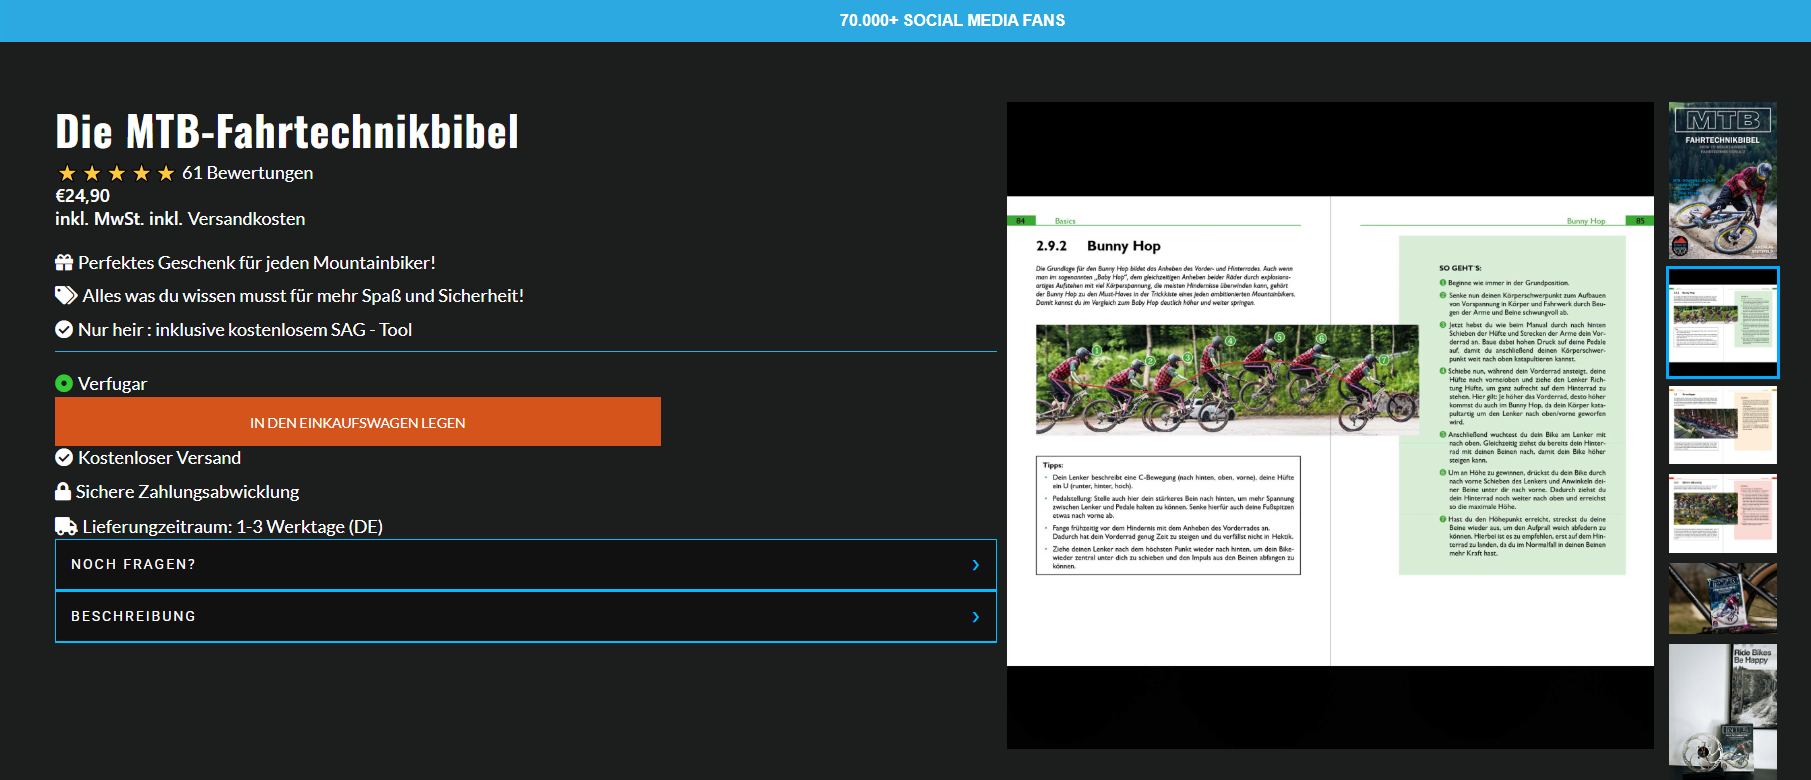The height and width of the screenshot is (780, 1811).
Task: Click the price tag icon beside Alles was du wissen
Action: (66, 296)
